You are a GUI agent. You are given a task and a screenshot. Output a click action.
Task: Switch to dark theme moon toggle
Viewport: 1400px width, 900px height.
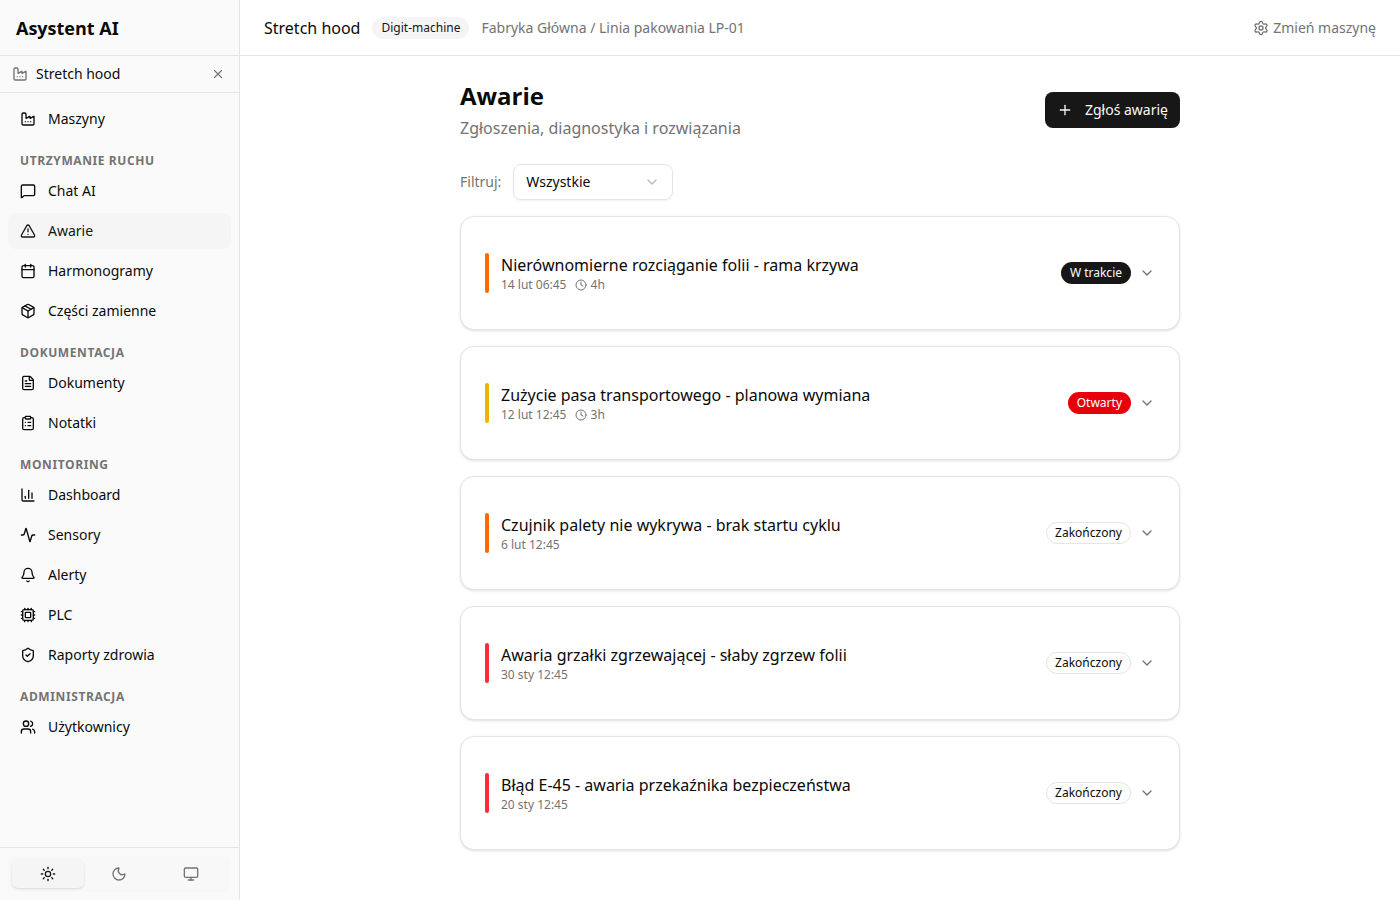[x=119, y=874]
